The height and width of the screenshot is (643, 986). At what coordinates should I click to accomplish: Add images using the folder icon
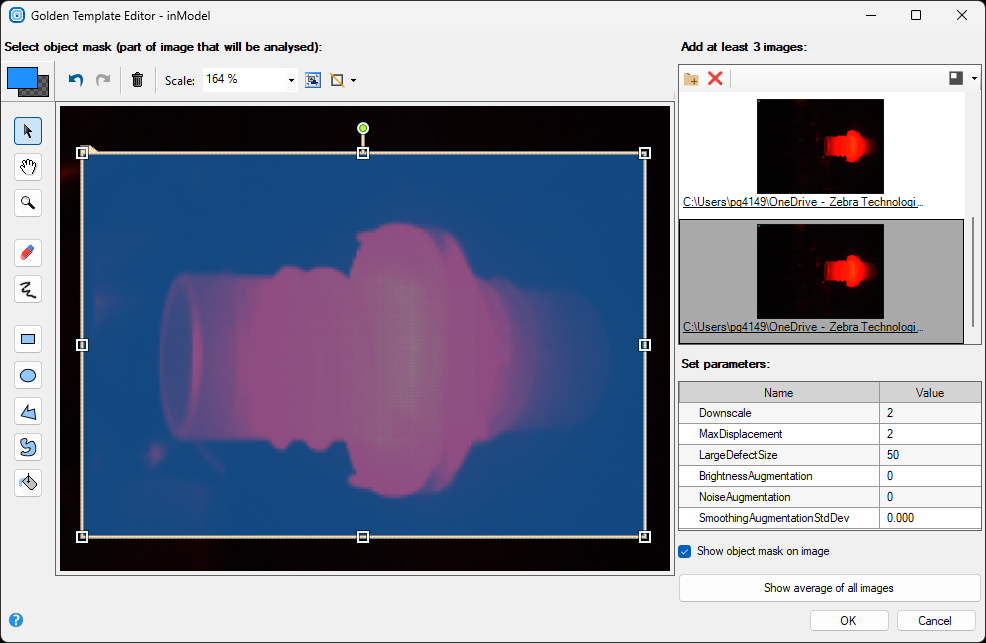[691, 78]
